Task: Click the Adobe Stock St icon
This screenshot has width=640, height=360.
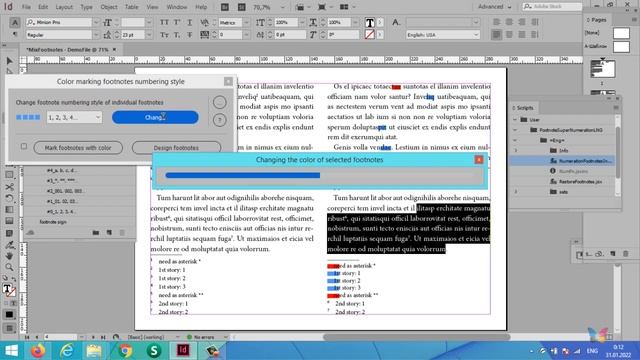Action: pyautogui.click(x=242, y=7)
